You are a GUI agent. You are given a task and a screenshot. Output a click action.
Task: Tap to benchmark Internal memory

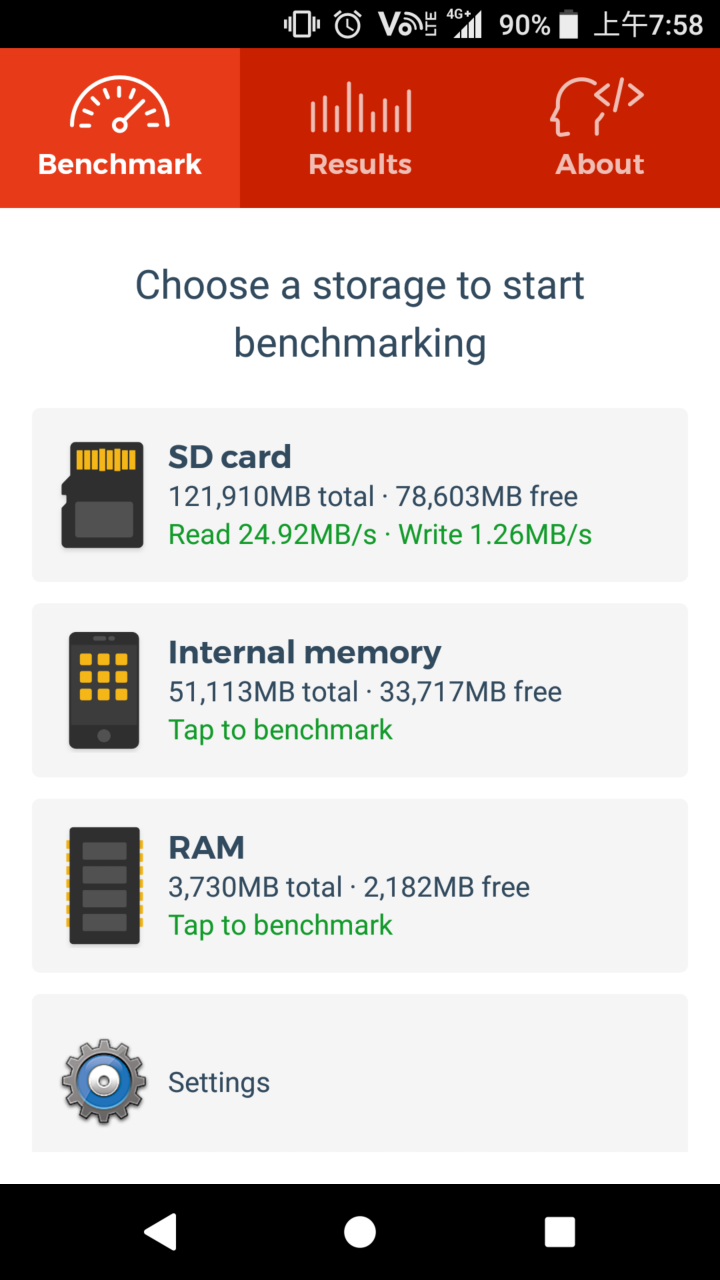point(281,730)
